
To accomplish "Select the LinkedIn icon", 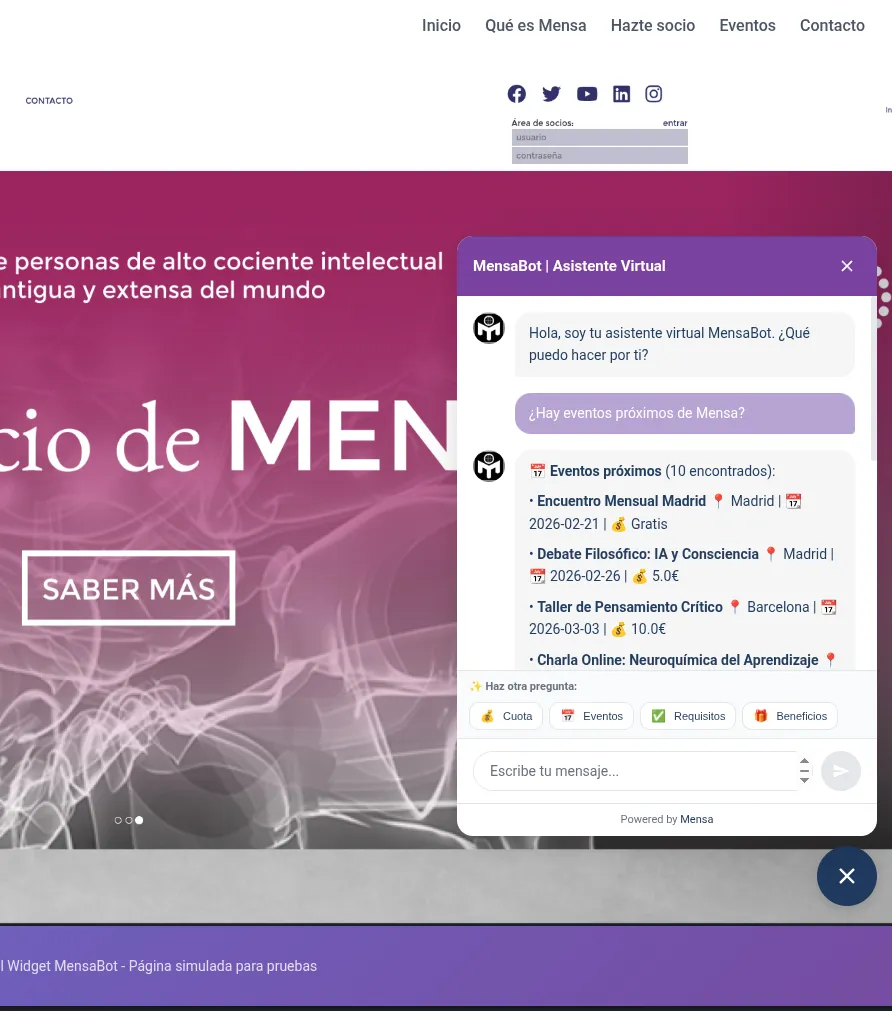I will (621, 93).
